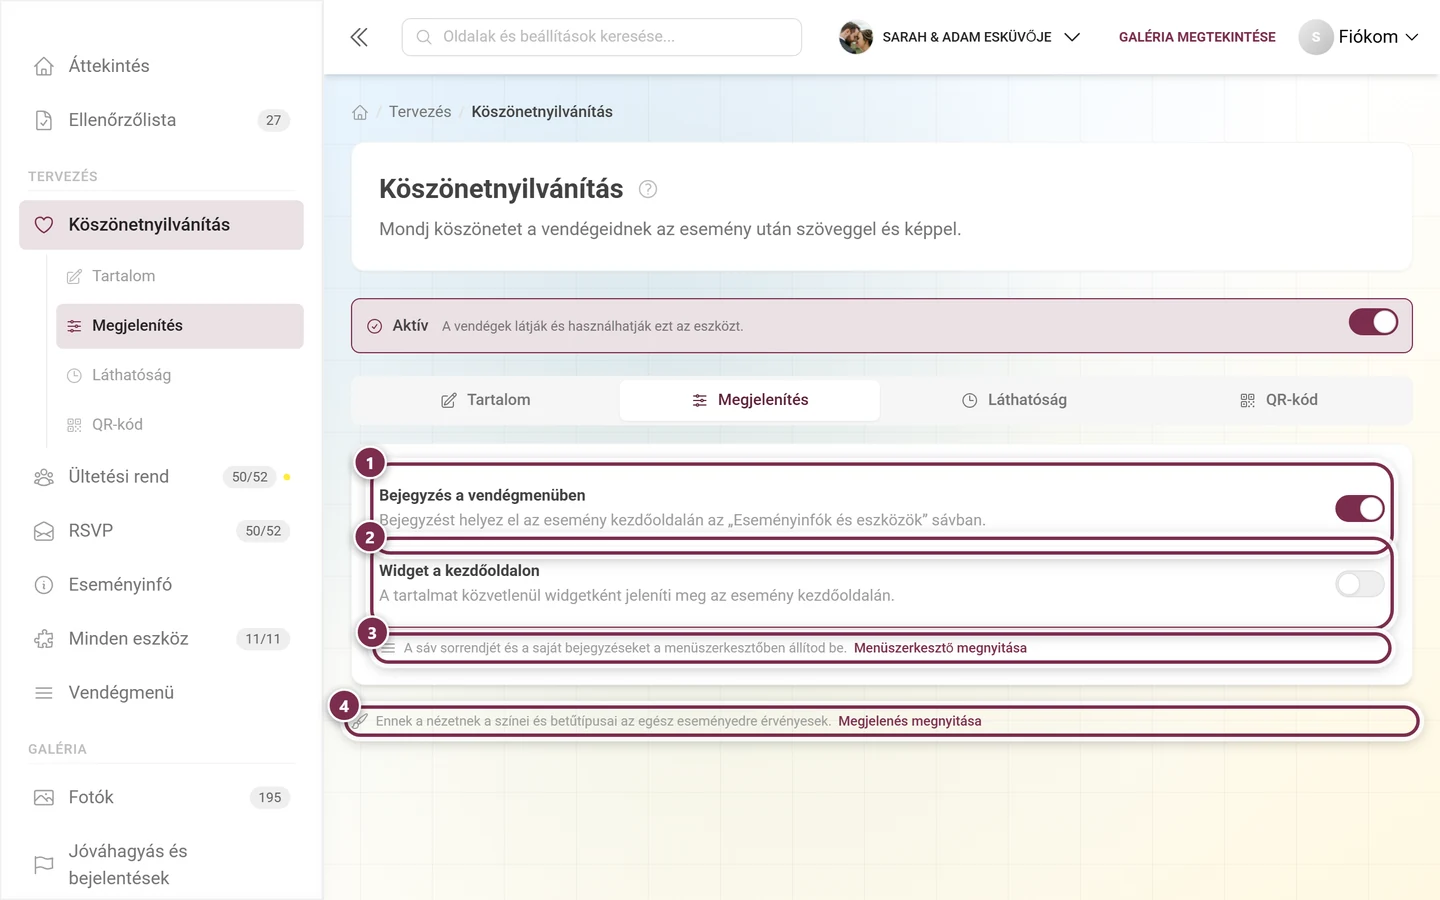Open help icon next to Köszönetnyilvánítás title
The height and width of the screenshot is (900, 1440).
tap(648, 189)
